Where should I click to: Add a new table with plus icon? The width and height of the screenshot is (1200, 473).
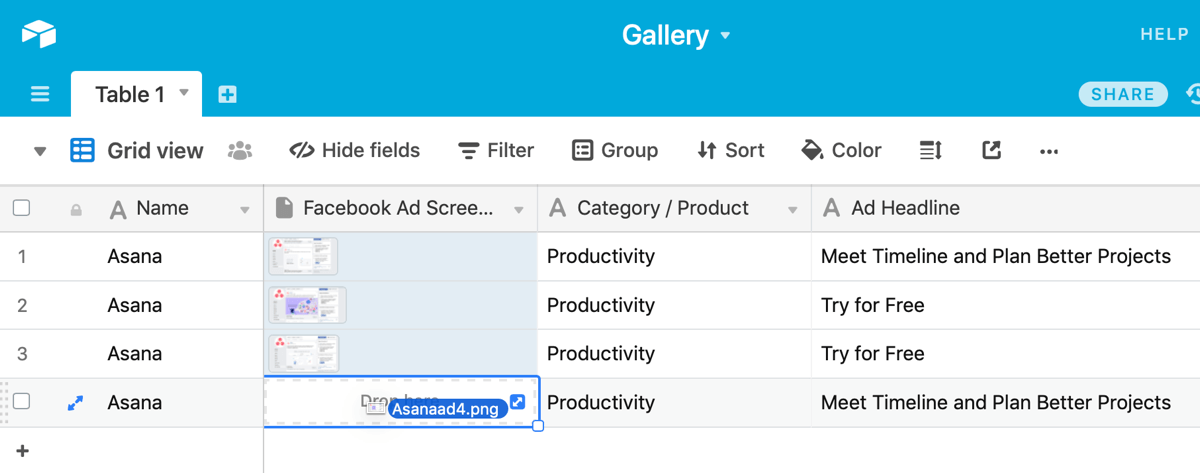point(228,94)
